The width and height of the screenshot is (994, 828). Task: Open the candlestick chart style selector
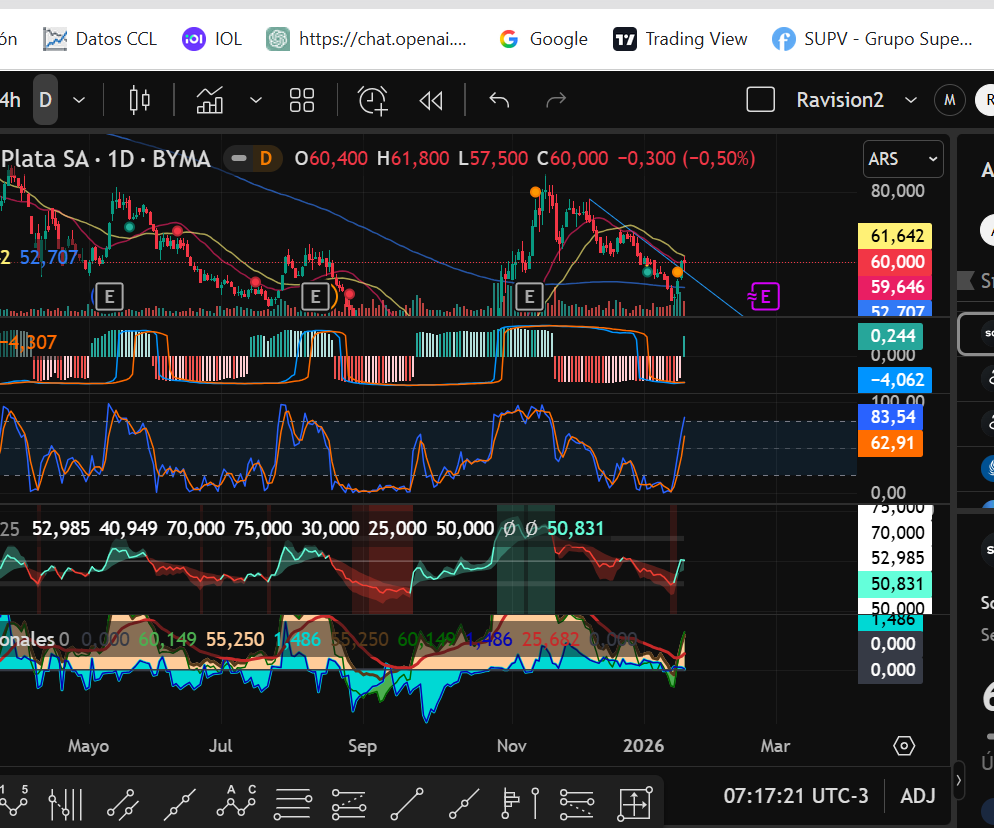139,100
